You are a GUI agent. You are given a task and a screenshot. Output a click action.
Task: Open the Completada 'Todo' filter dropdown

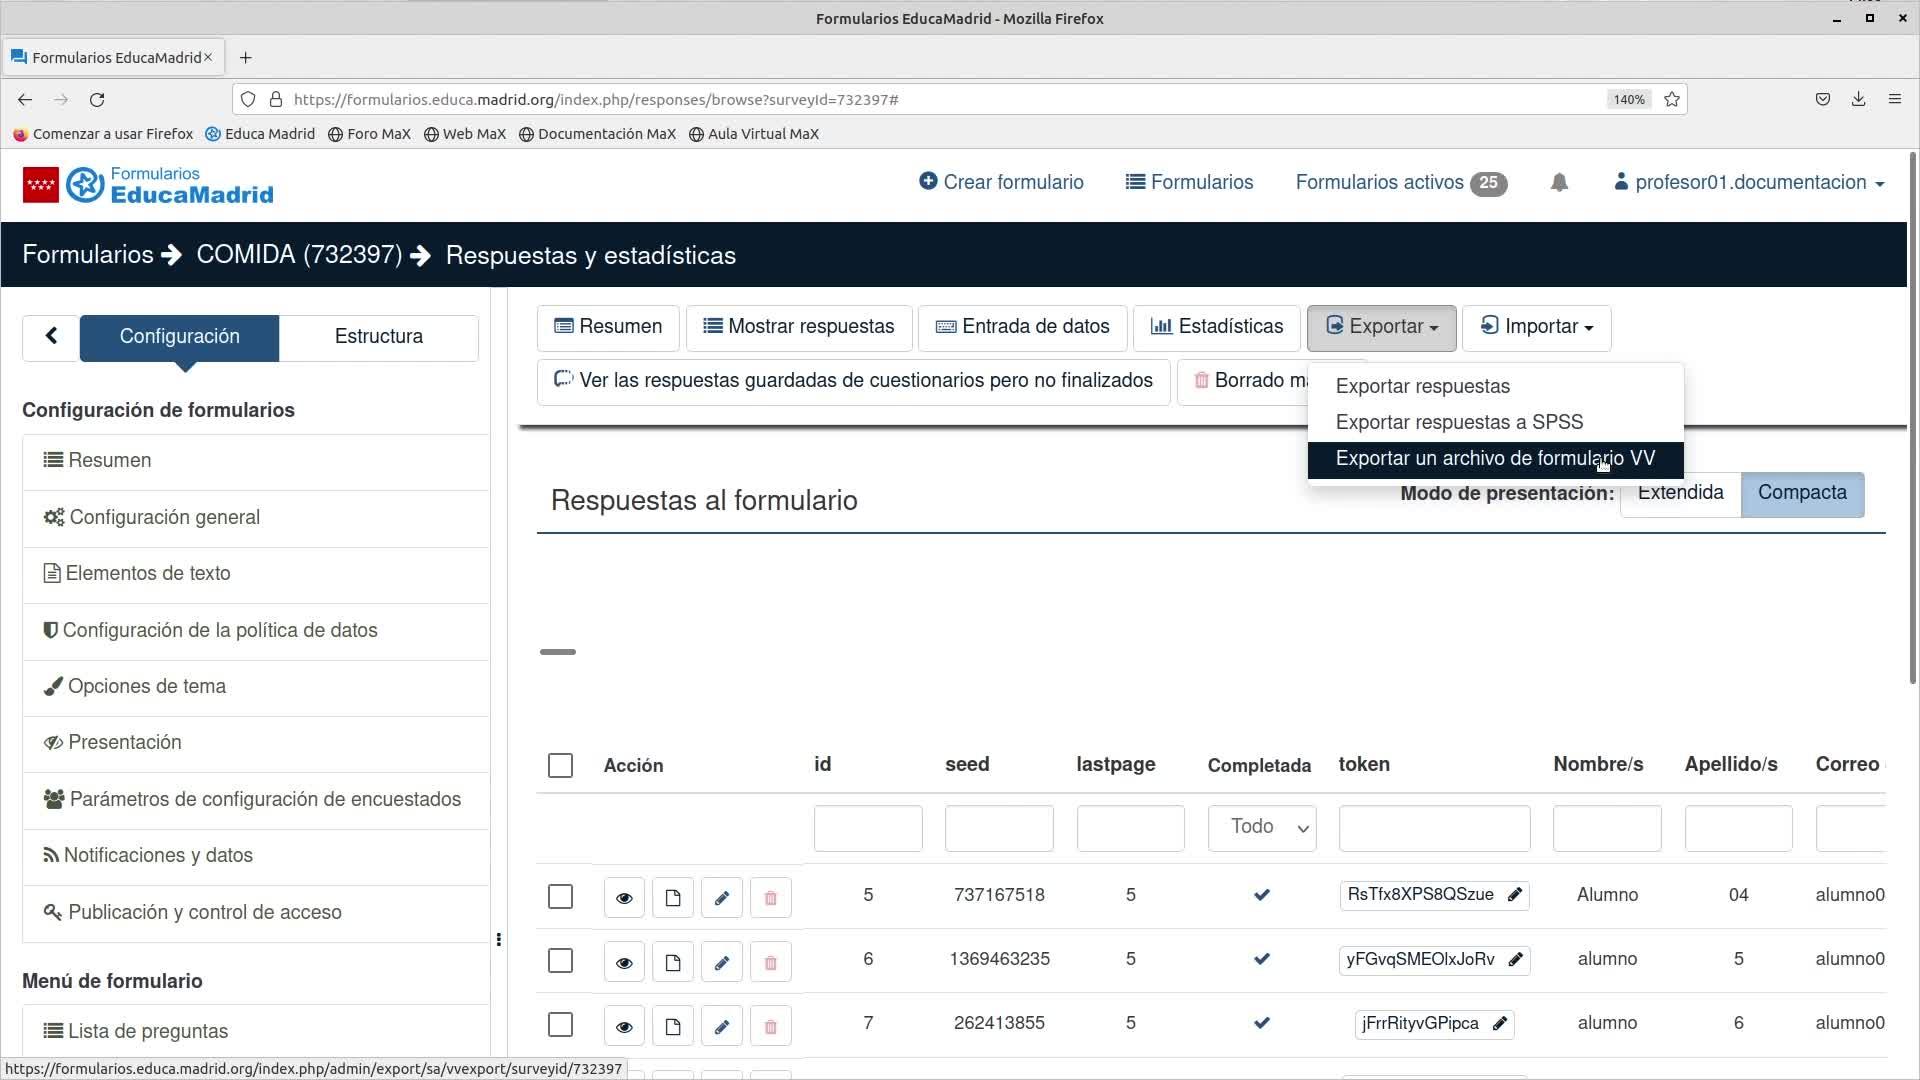pos(1261,827)
